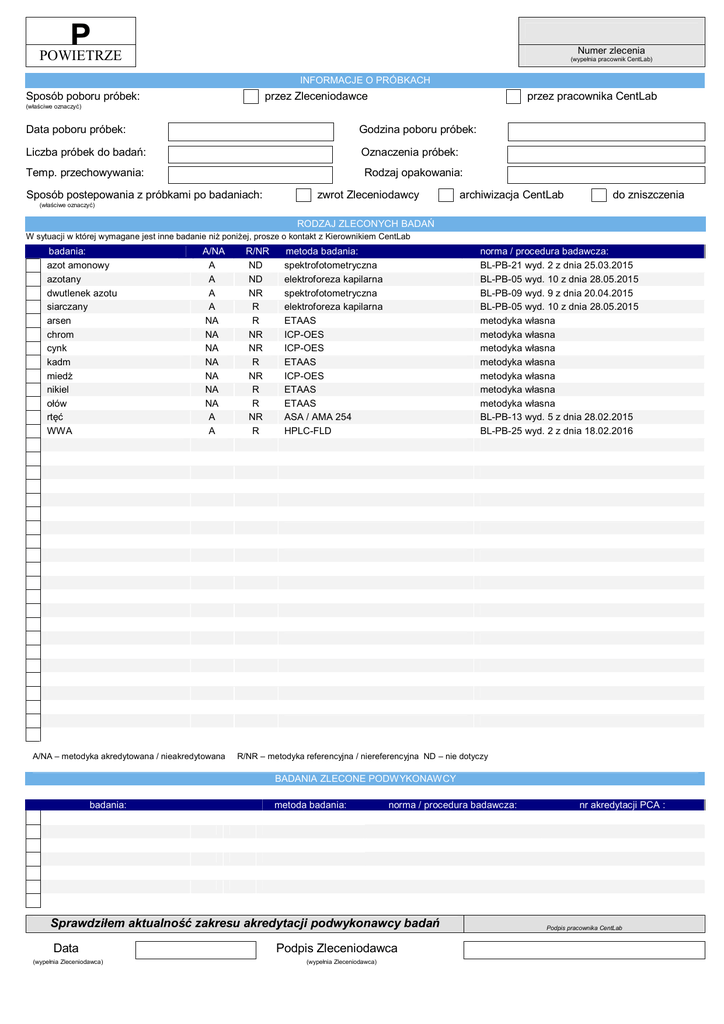This screenshot has width=724, height=1024.
Task: Select the checkbox for 'rtęć' test
Action: click(x=33, y=417)
